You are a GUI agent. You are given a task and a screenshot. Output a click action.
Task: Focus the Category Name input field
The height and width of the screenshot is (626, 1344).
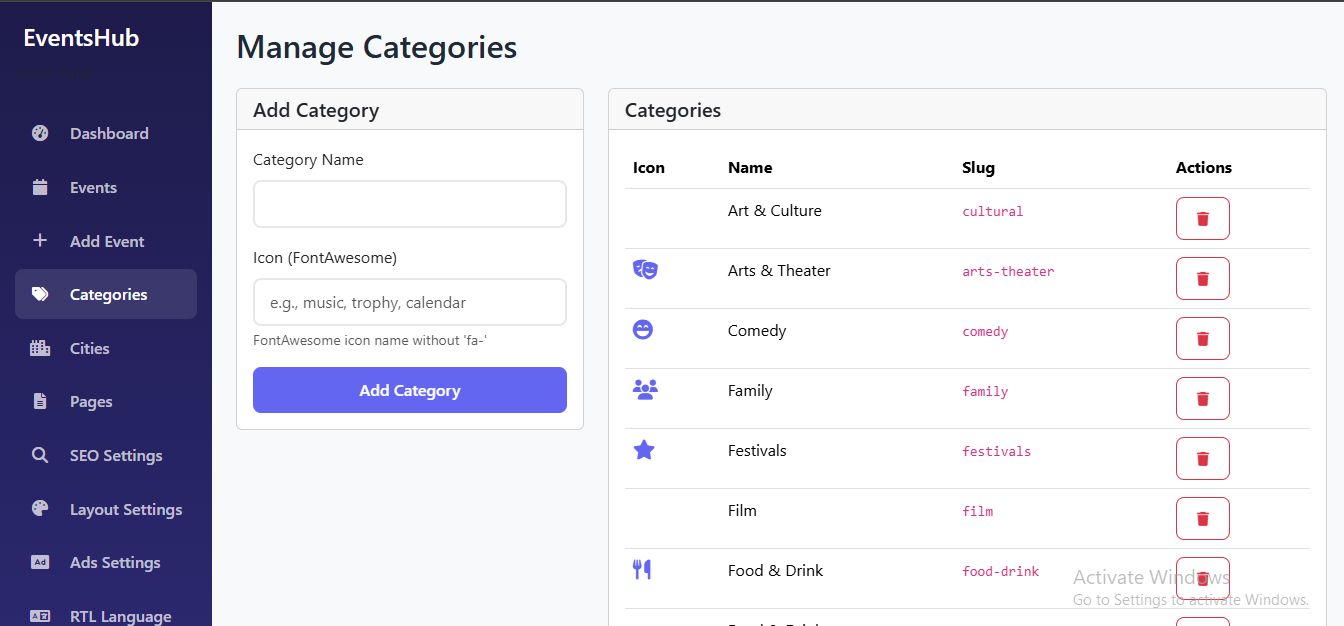click(x=409, y=204)
